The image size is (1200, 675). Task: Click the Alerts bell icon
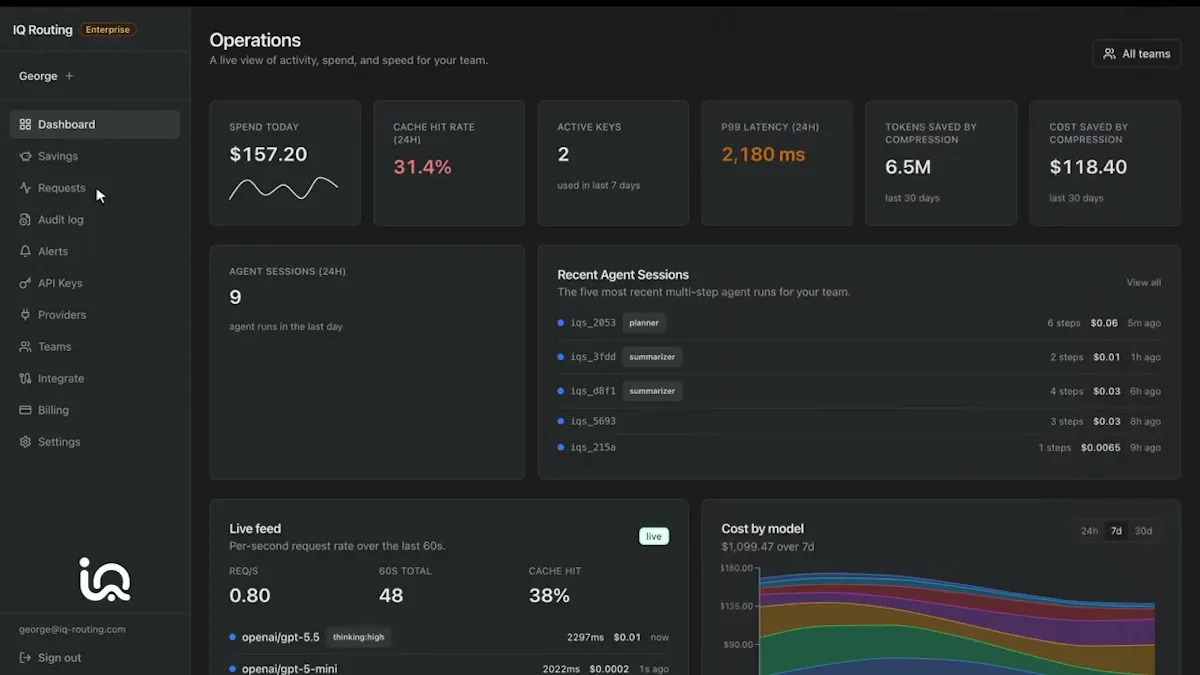coord(26,252)
